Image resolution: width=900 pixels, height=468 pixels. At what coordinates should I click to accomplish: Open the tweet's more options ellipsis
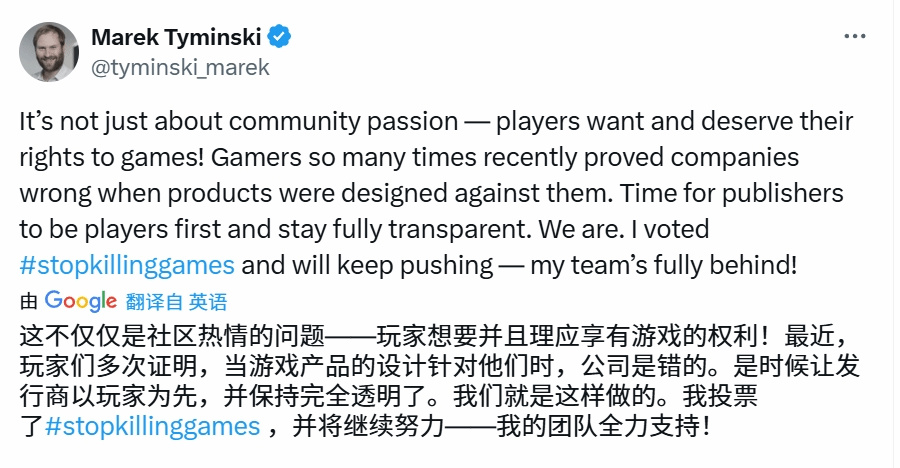pos(855,36)
